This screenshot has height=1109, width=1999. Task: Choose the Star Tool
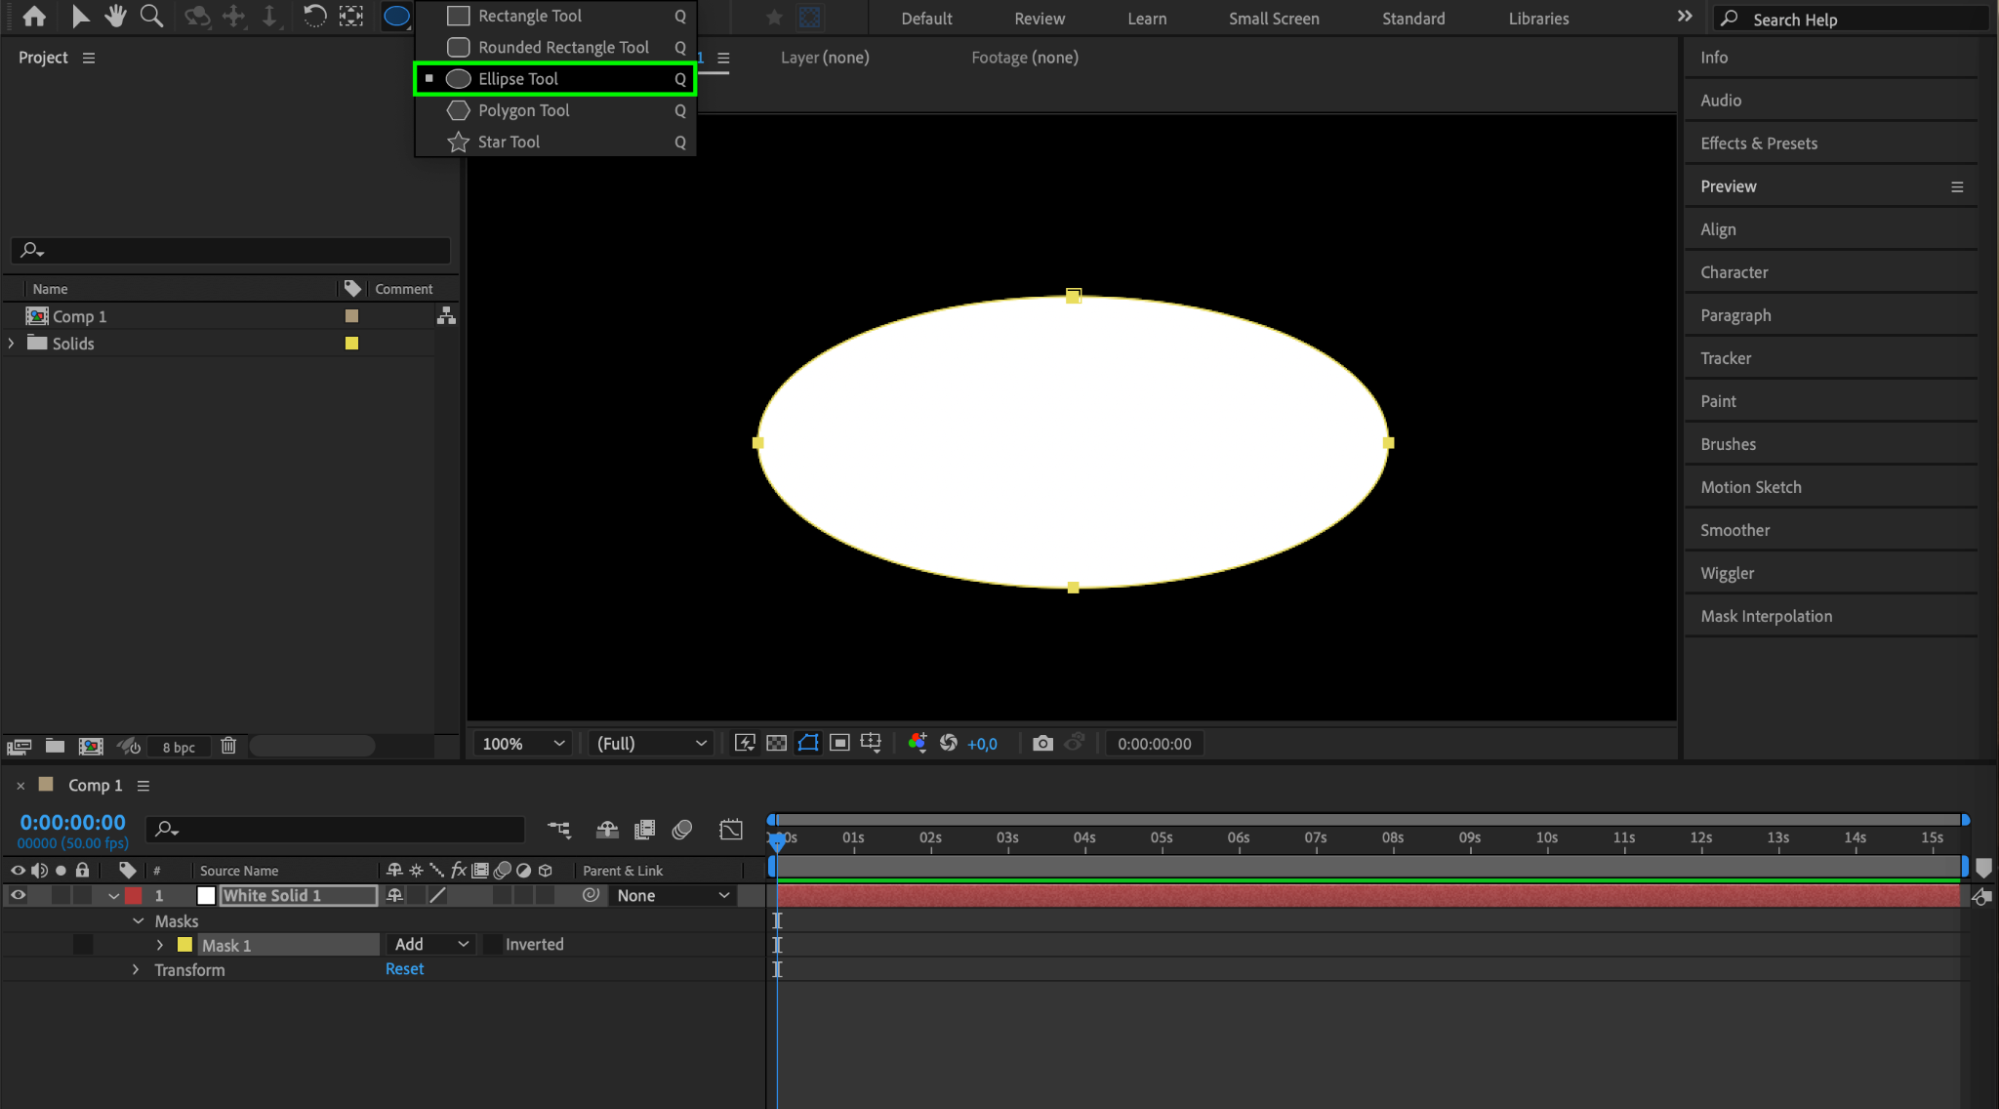[x=508, y=142]
